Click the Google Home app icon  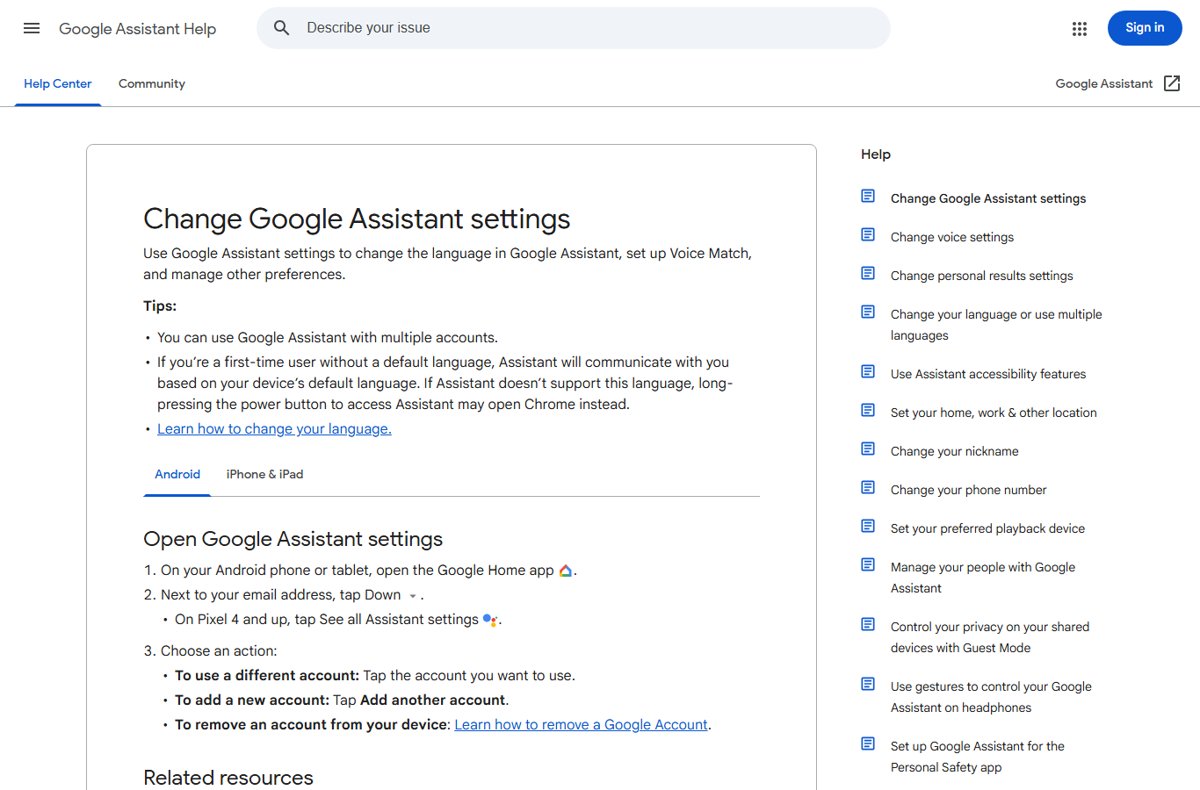pos(566,570)
